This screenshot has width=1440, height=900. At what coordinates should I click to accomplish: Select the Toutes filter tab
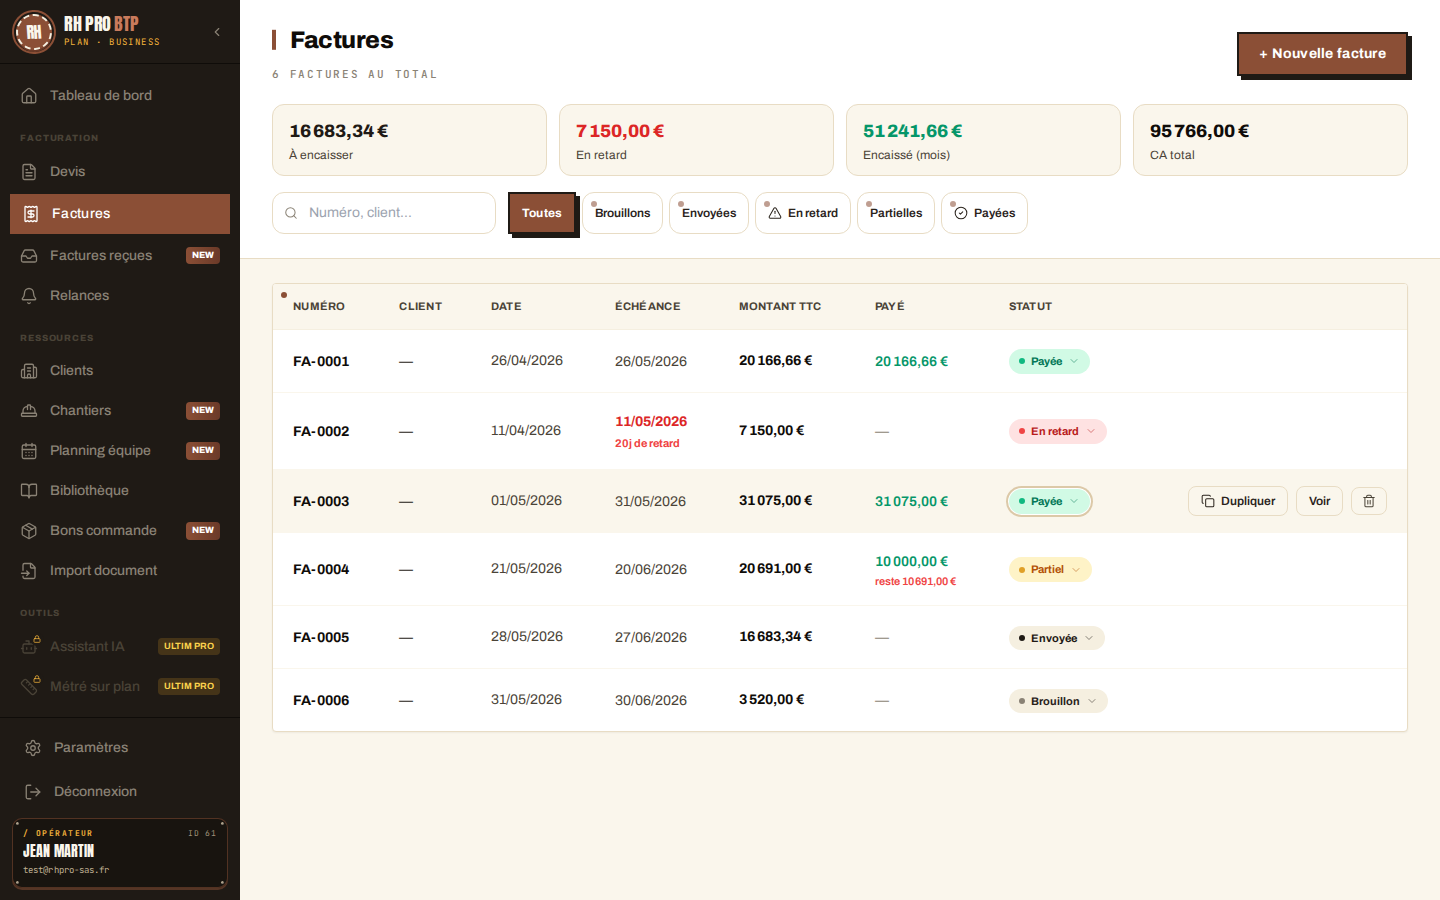[x=541, y=213]
